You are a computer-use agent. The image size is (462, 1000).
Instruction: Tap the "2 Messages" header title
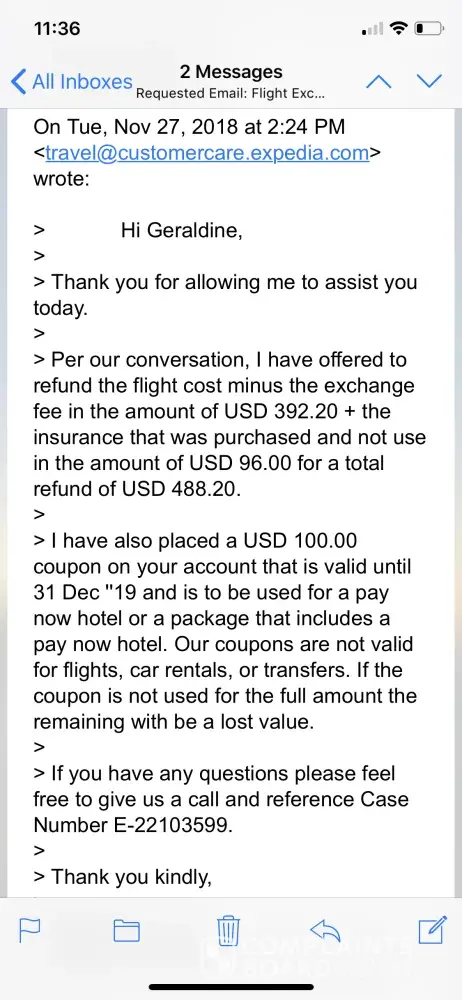point(231,71)
